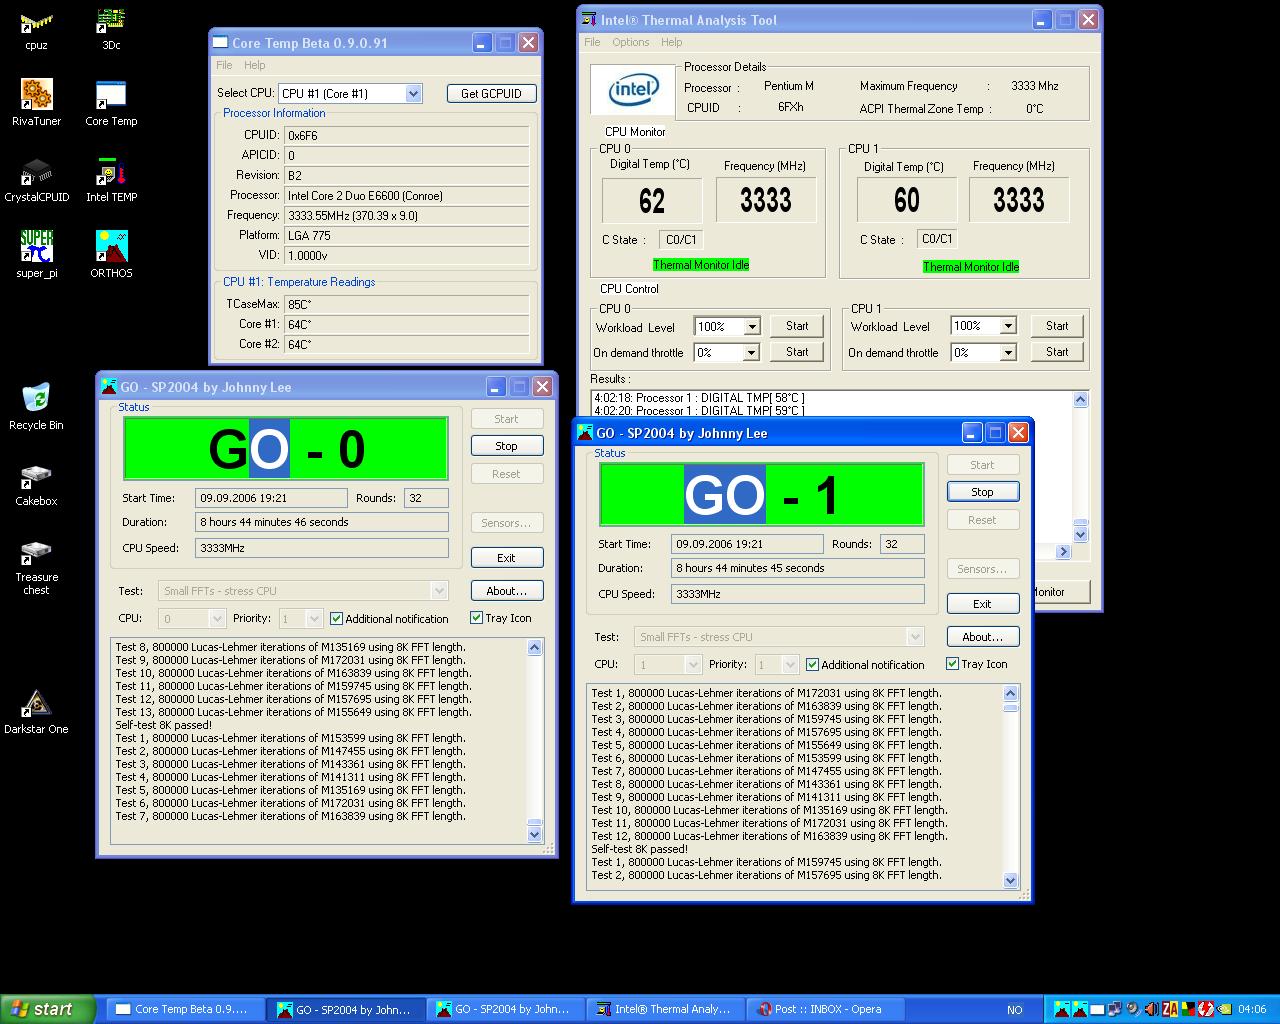
Task: Switch to Opera INBOX taskbar button
Action: (x=827, y=1009)
